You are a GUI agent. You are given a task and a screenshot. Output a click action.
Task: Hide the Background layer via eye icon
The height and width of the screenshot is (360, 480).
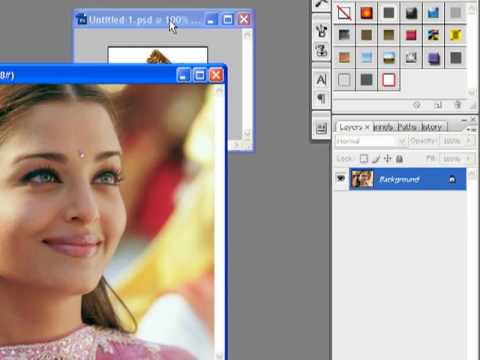click(x=341, y=179)
